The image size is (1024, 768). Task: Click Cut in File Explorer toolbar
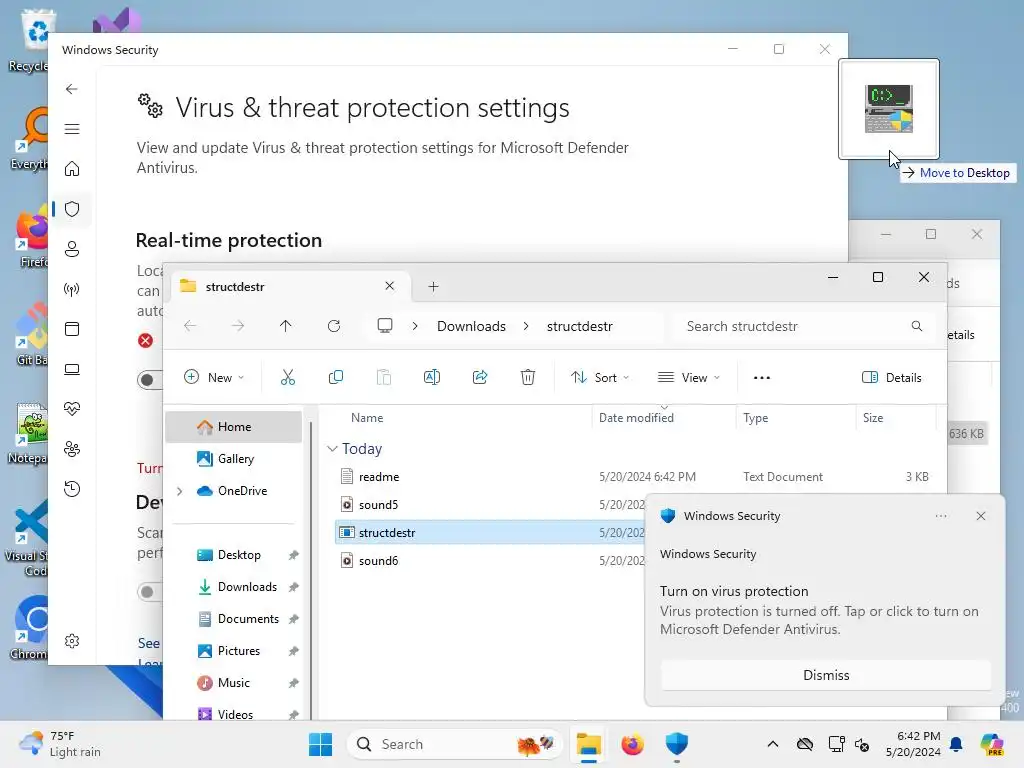click(287, 377)
